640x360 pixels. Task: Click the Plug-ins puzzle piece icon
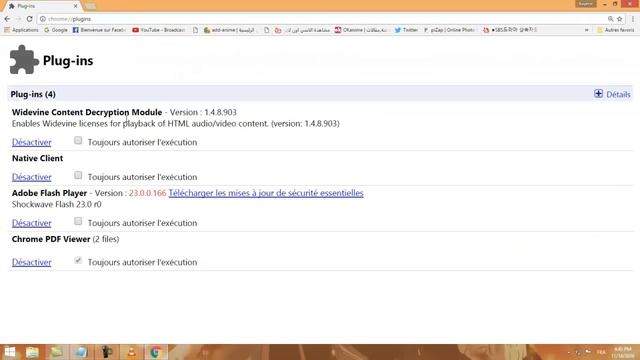click(x=24, y=60)
